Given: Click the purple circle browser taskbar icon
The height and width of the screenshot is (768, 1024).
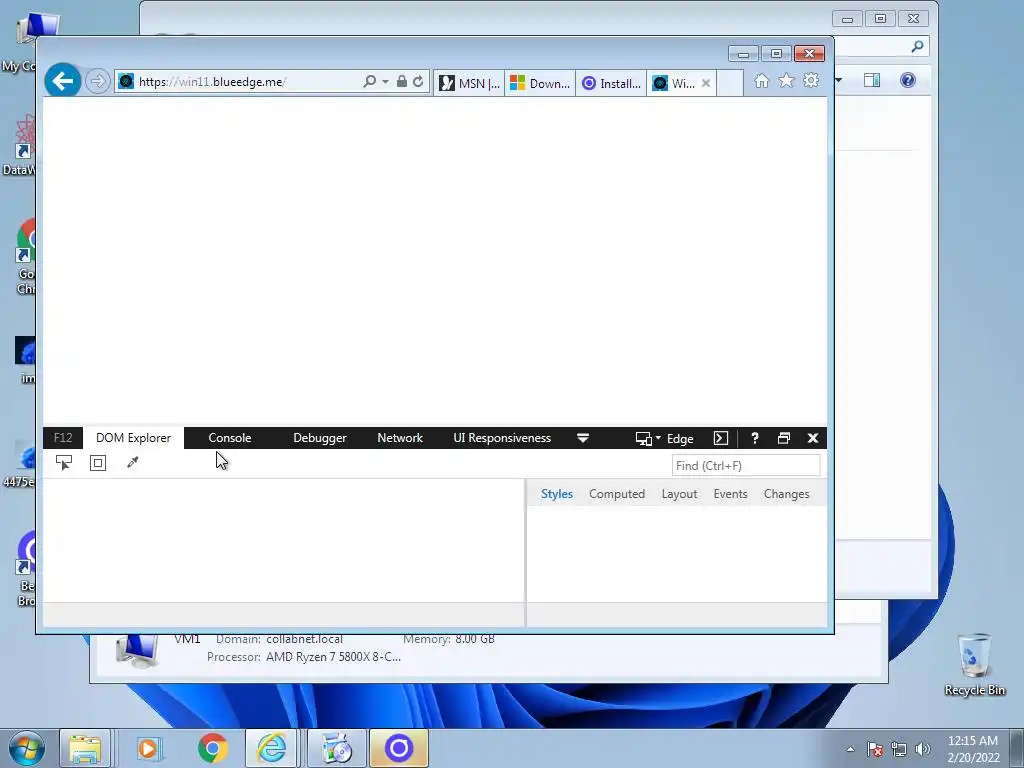Looking at the screenshot, I should tap(399, 748).
